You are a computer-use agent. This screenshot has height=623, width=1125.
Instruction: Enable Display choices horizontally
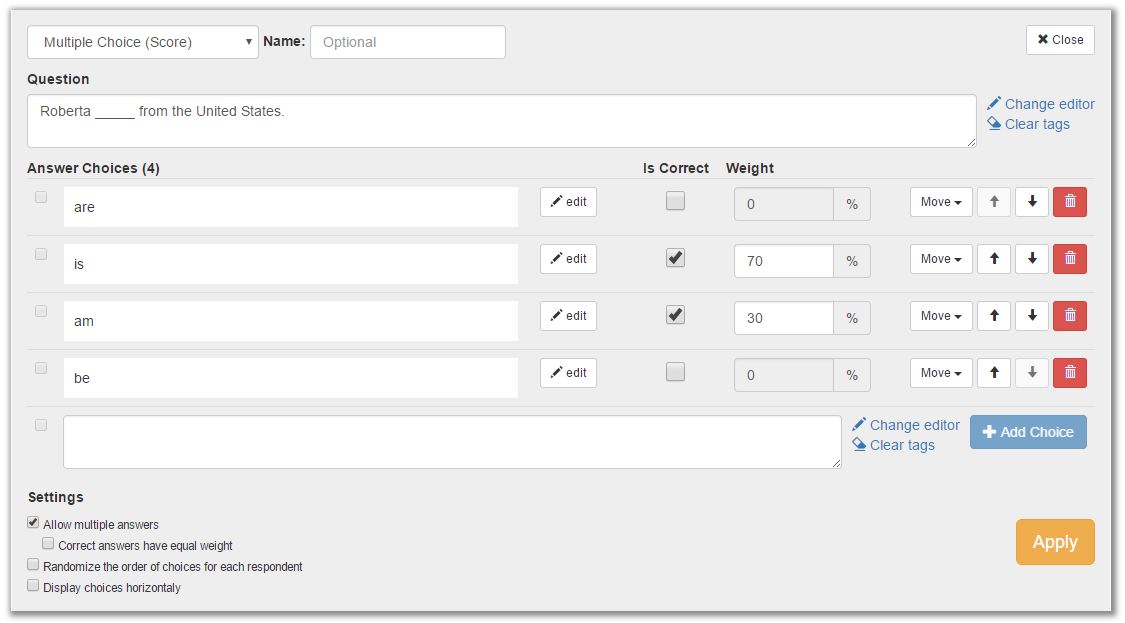(33, 585)
